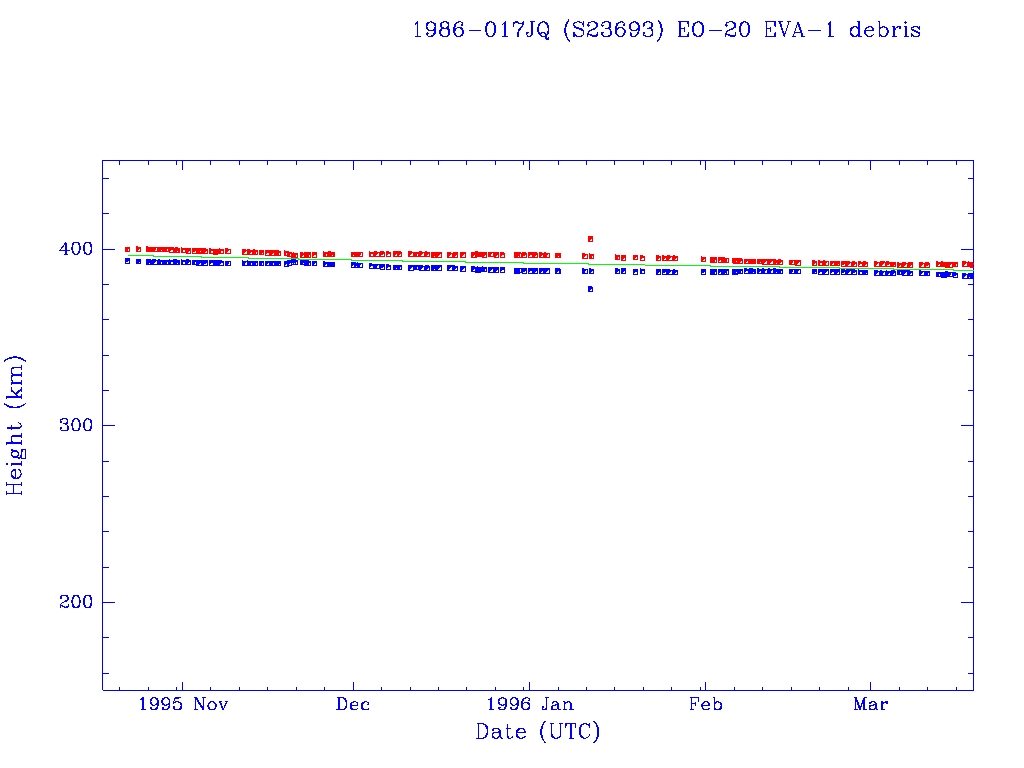Click the red outlier point above 400 km
This screenshot has height=768, width=1024.
[591, 239]
